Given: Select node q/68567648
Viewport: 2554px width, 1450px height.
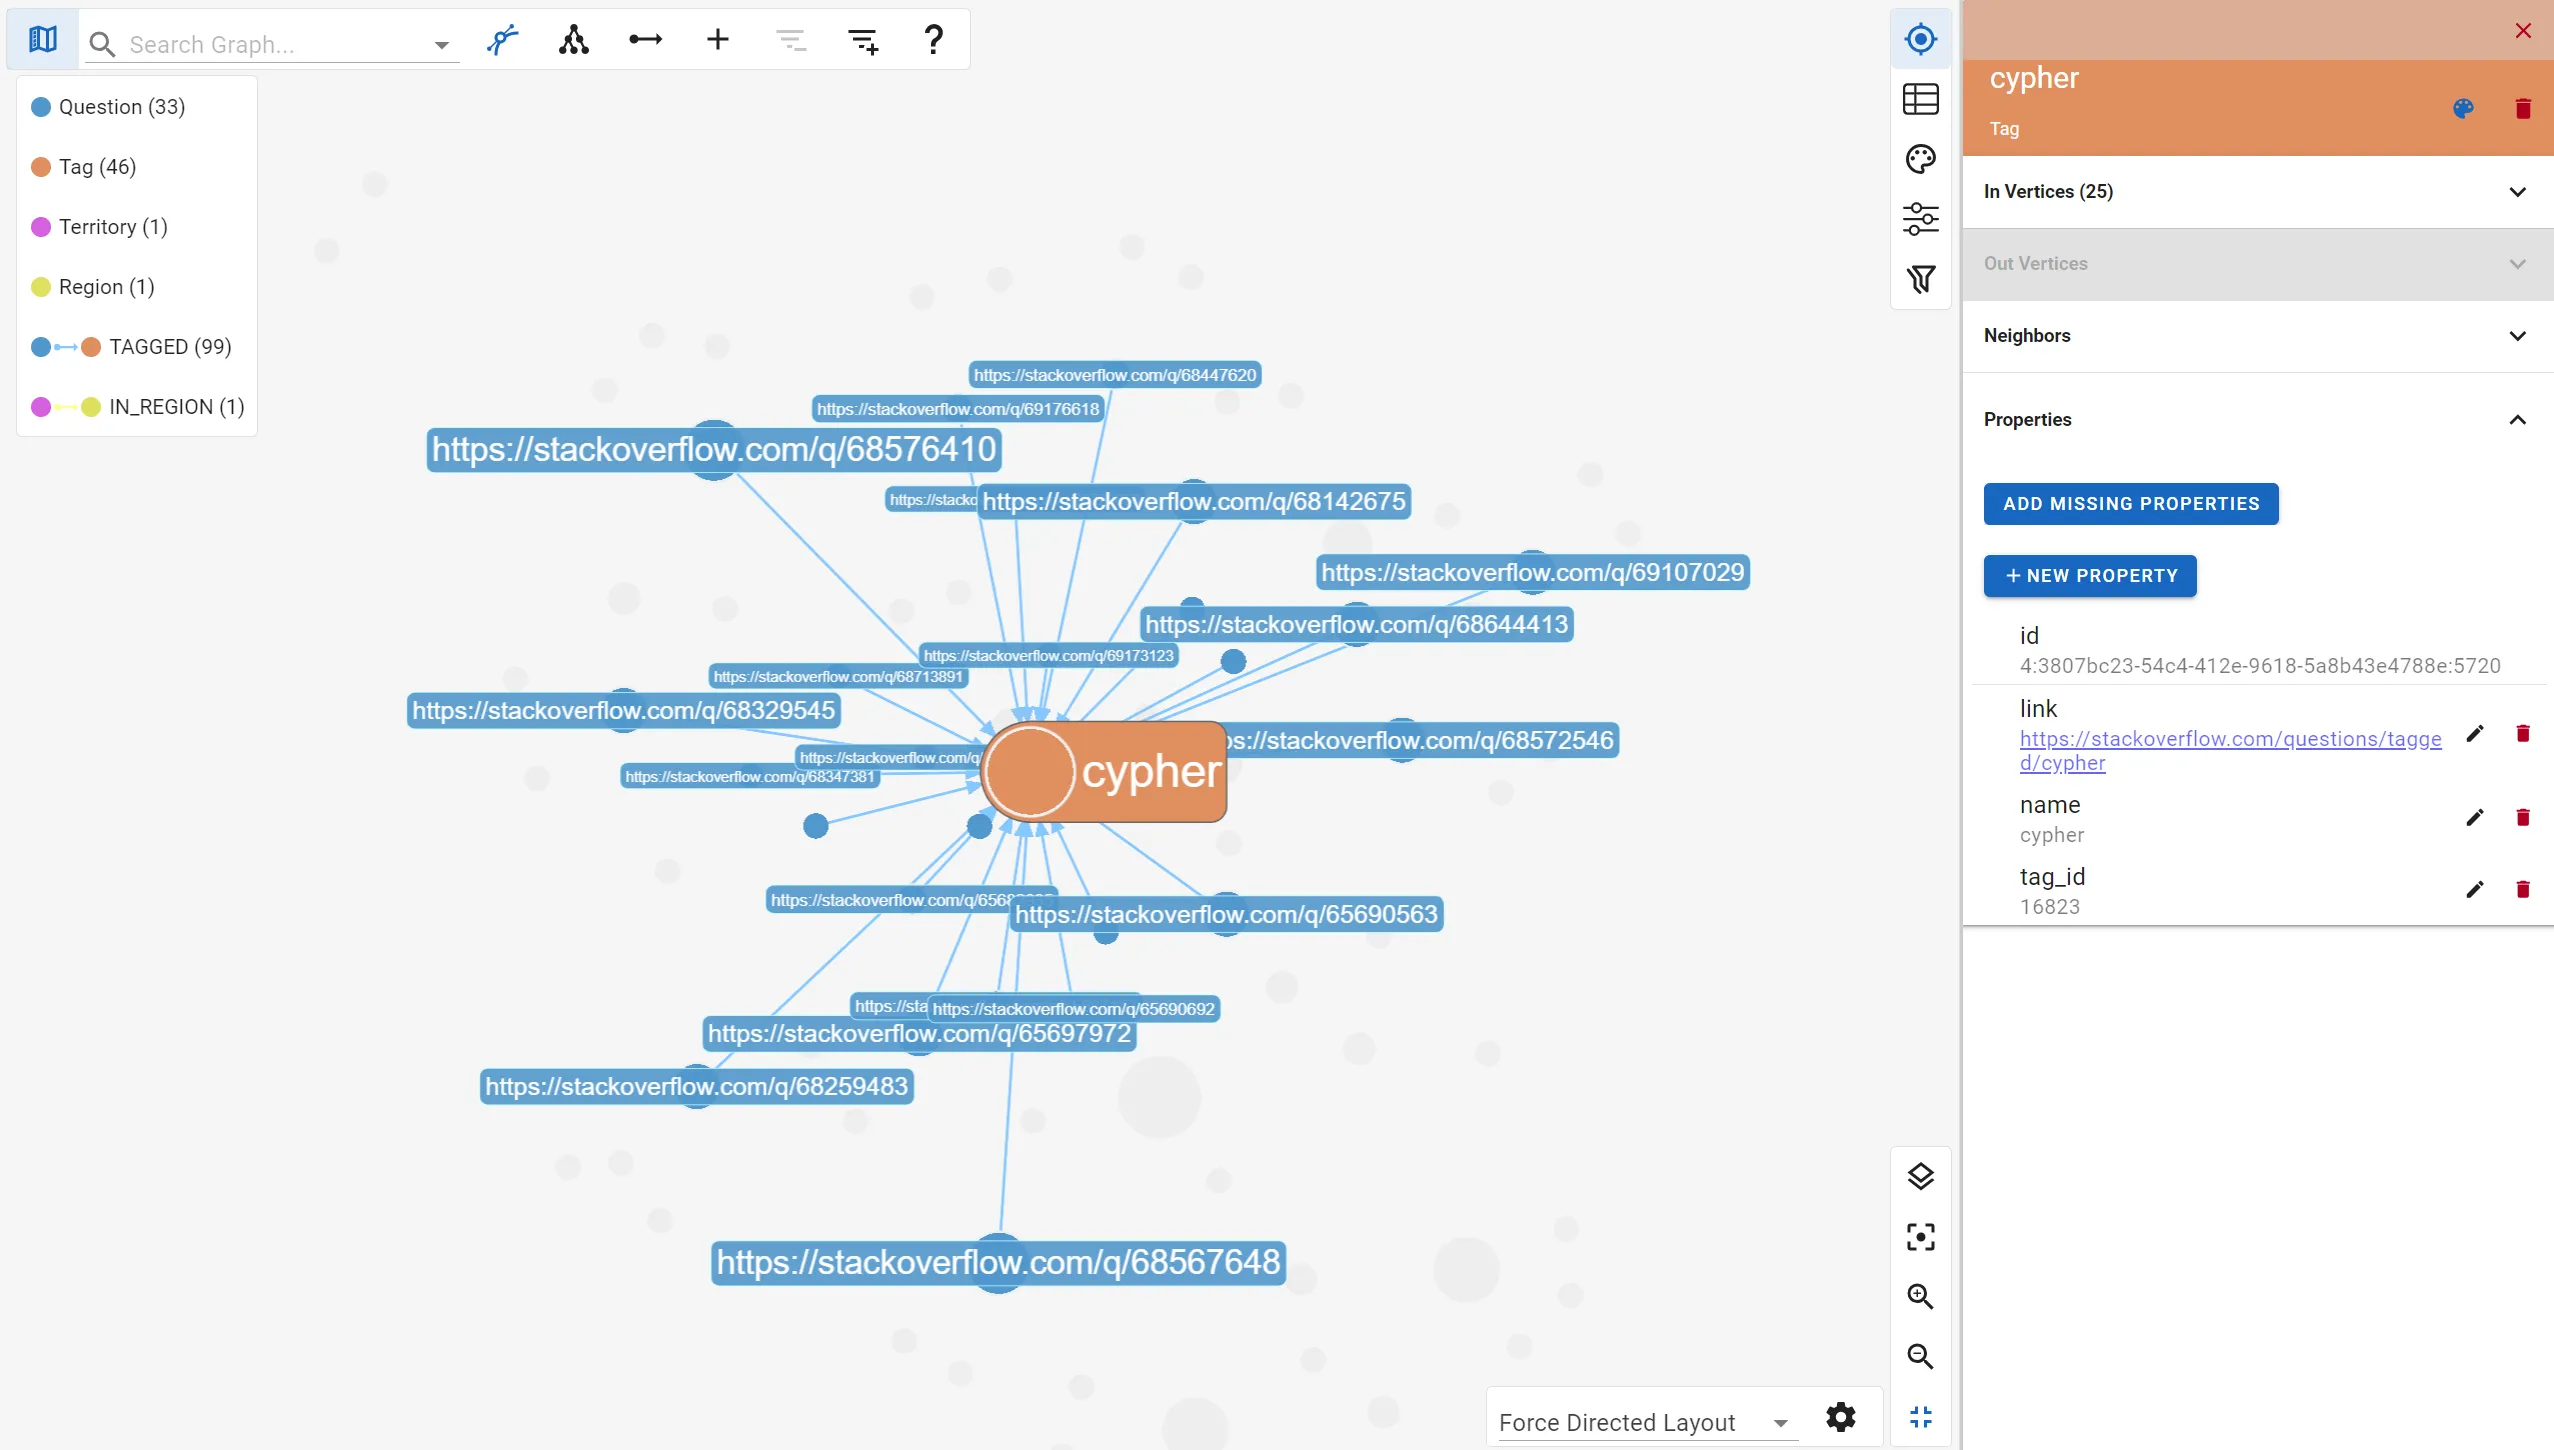Looking at the screenshot, I should click(x=998, y=1262).
